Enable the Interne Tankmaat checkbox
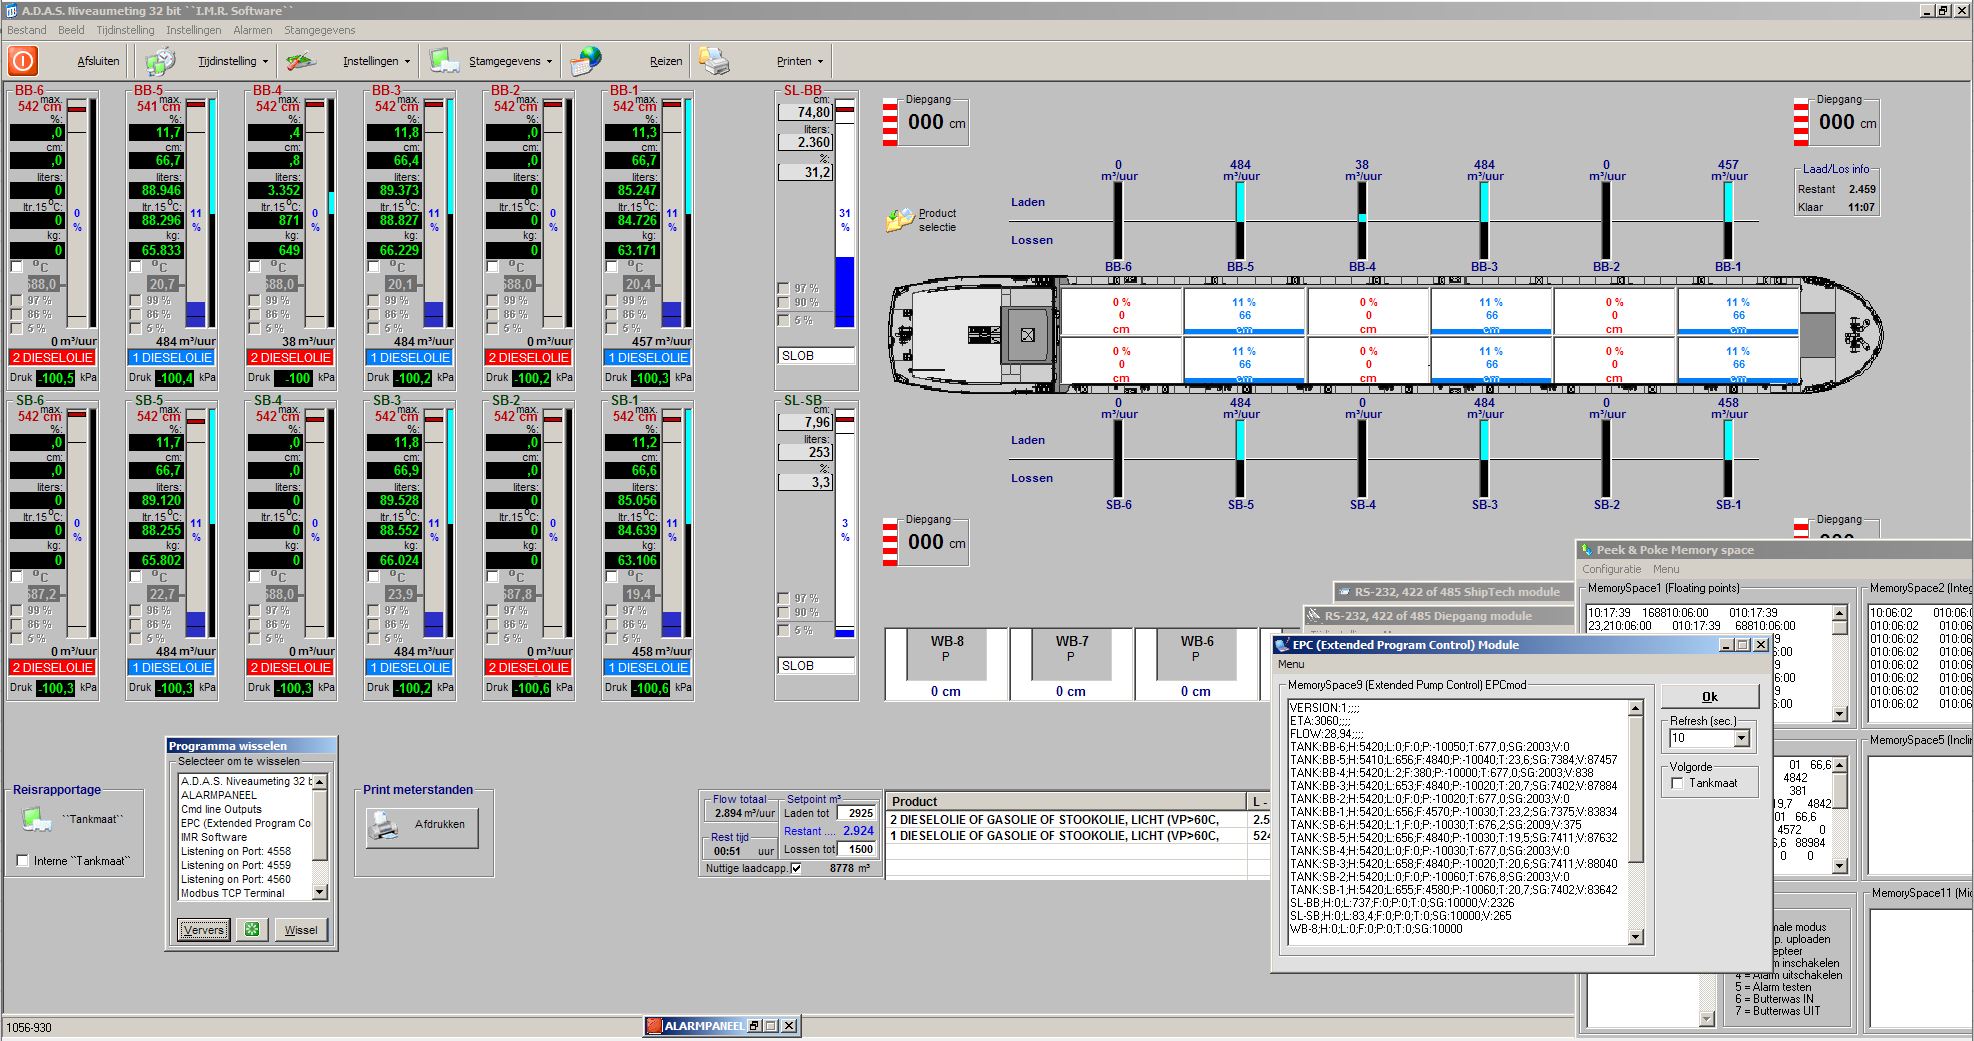 coord(23,861)
